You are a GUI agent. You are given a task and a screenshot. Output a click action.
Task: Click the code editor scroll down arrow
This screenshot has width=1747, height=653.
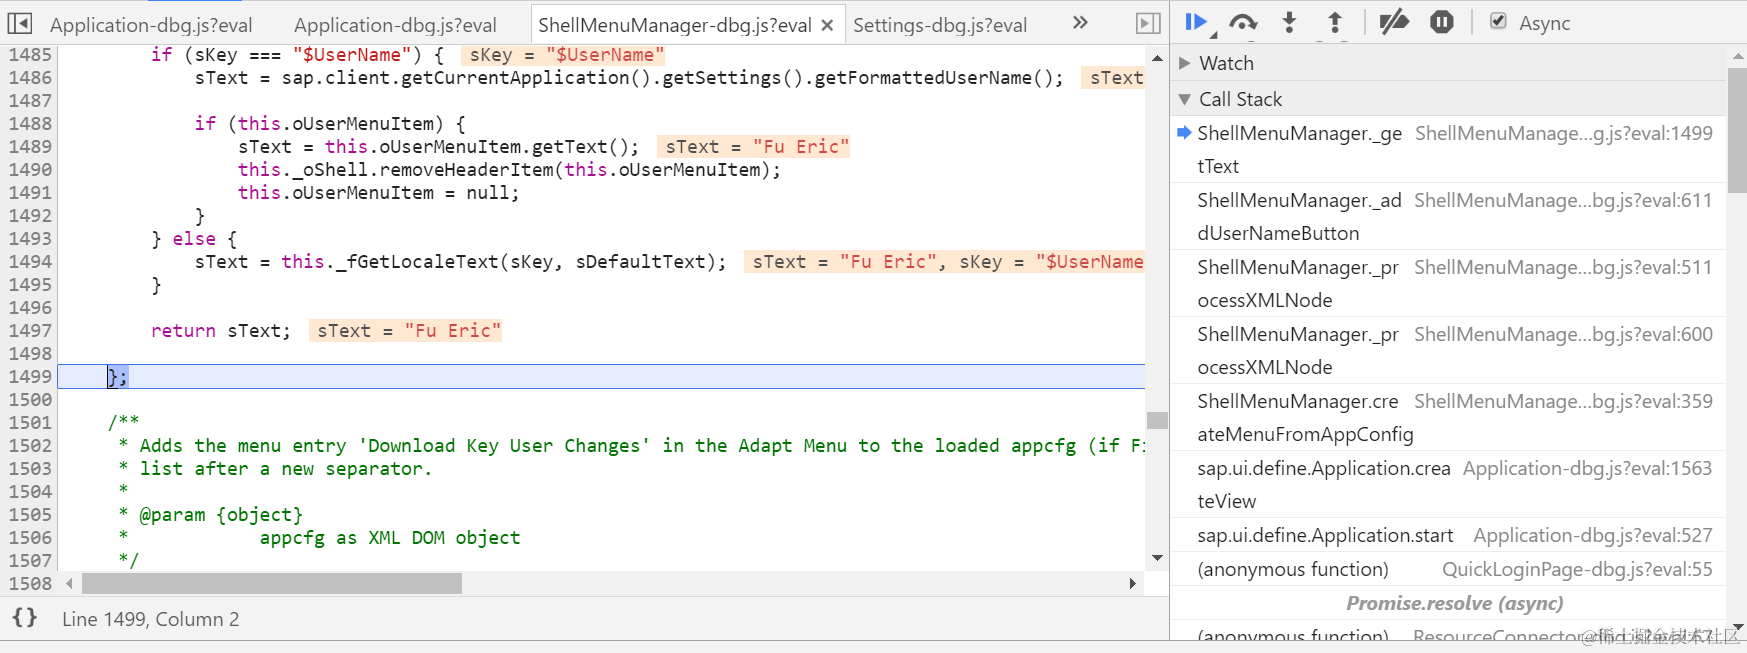(1157, 558)
